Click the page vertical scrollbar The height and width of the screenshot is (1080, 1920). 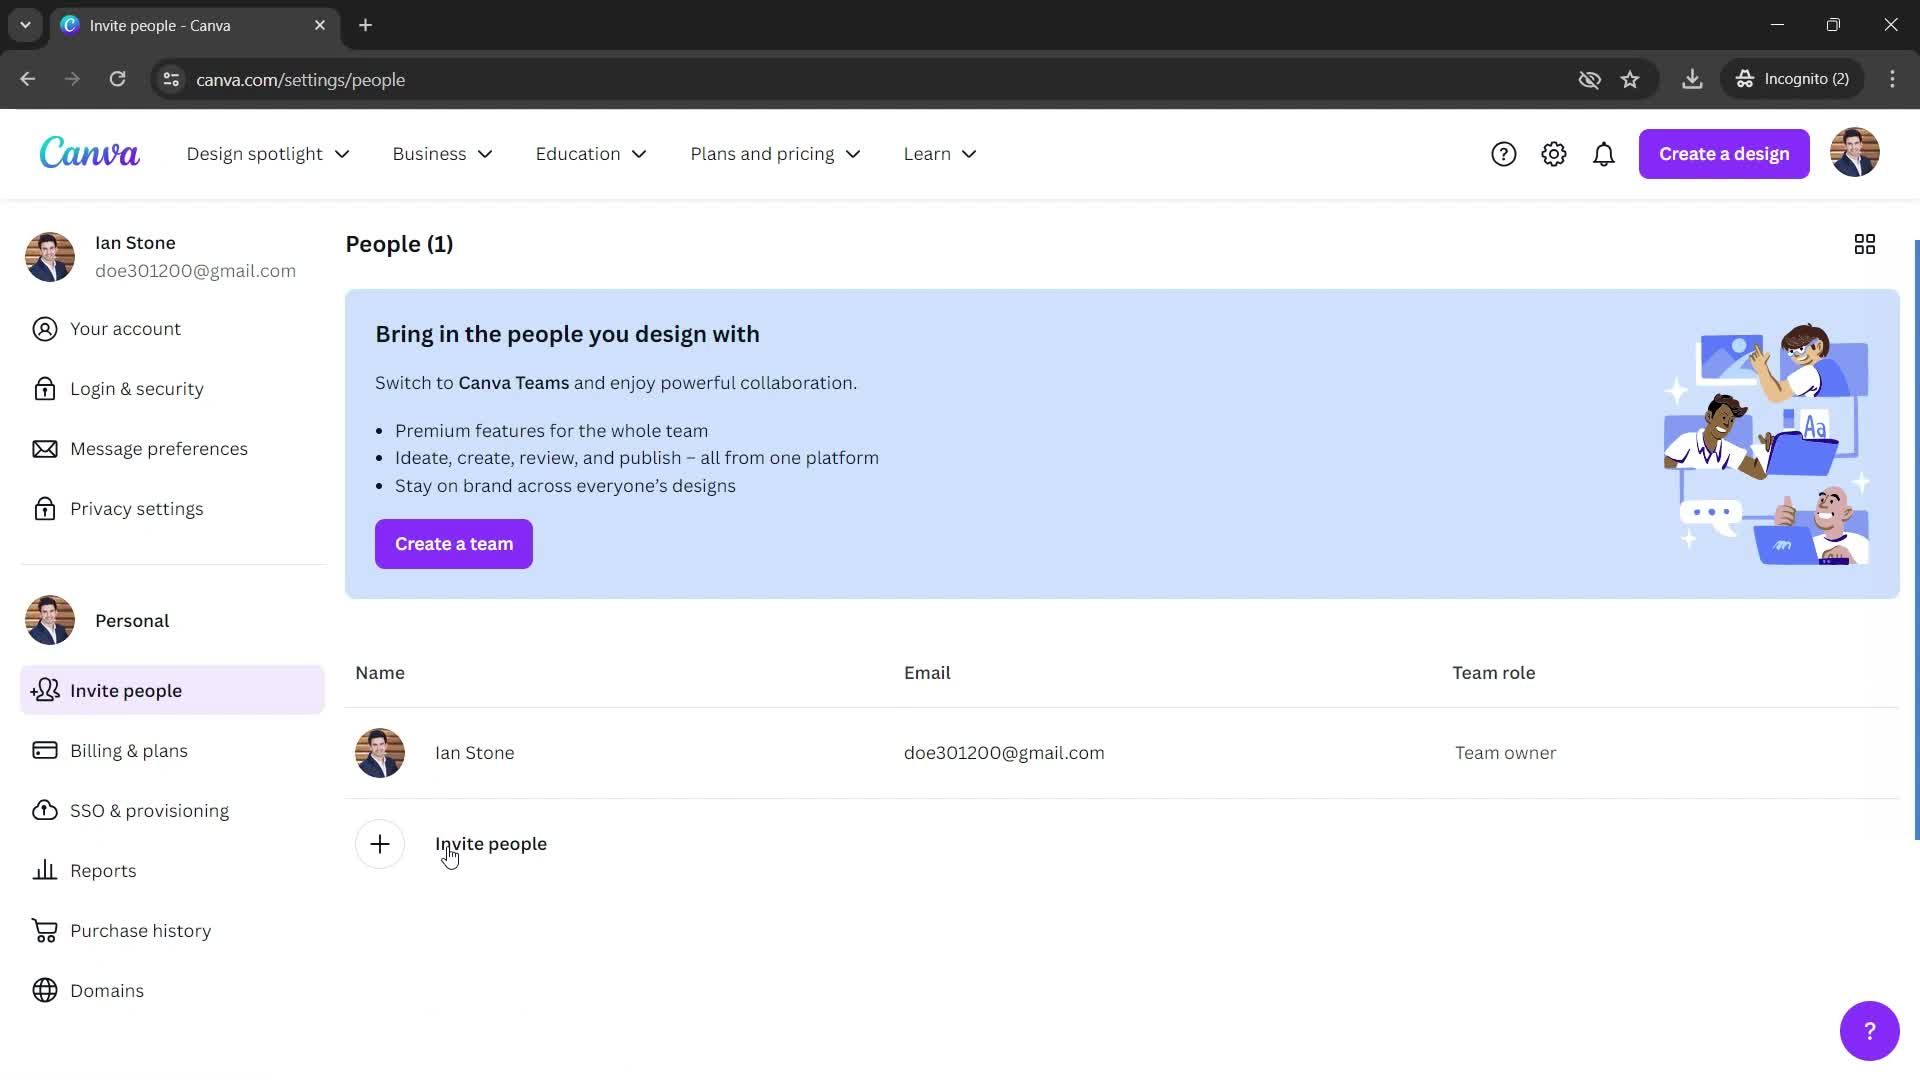click(1916, 540)
